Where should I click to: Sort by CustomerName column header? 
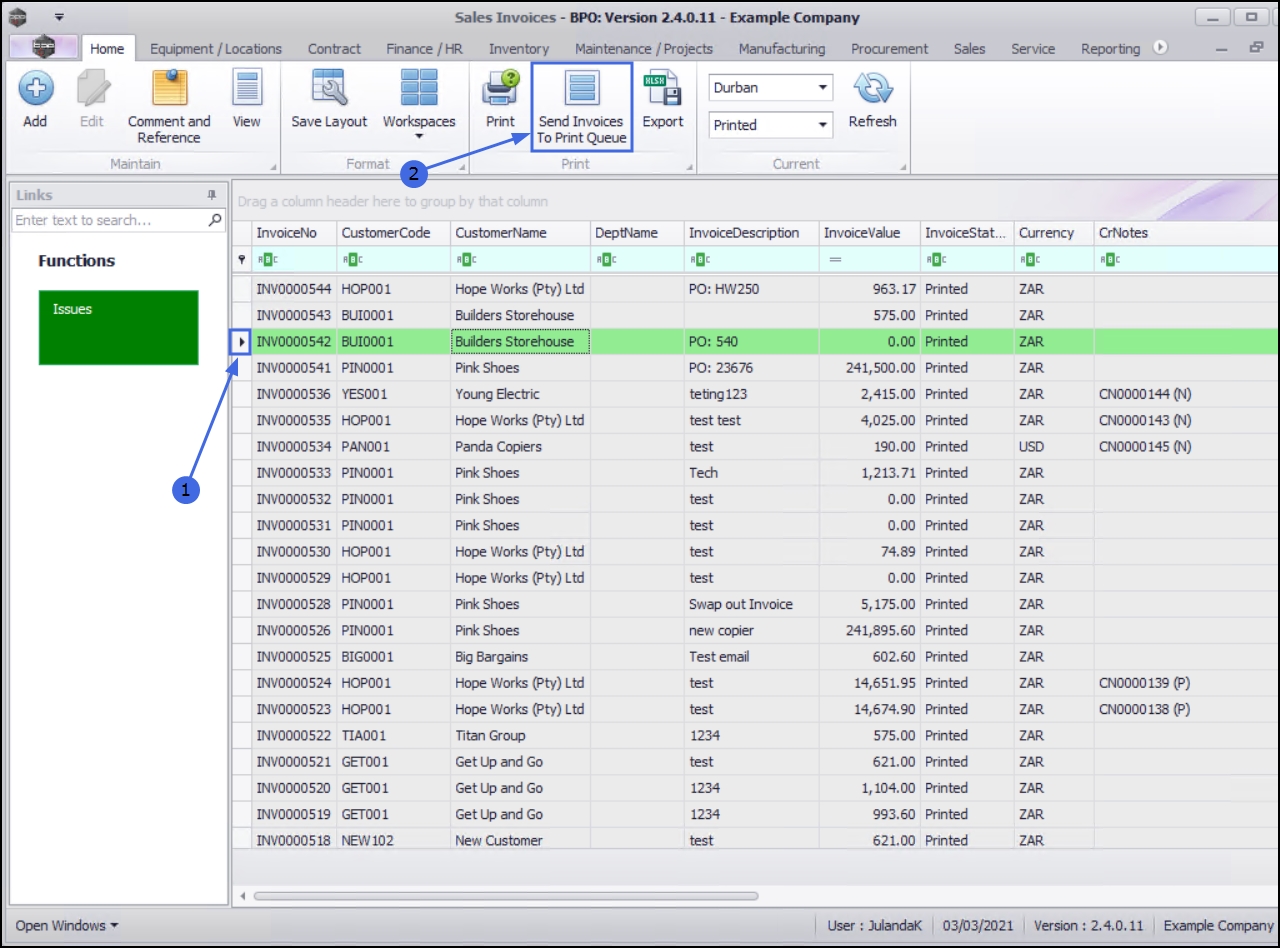pos(520,233)
